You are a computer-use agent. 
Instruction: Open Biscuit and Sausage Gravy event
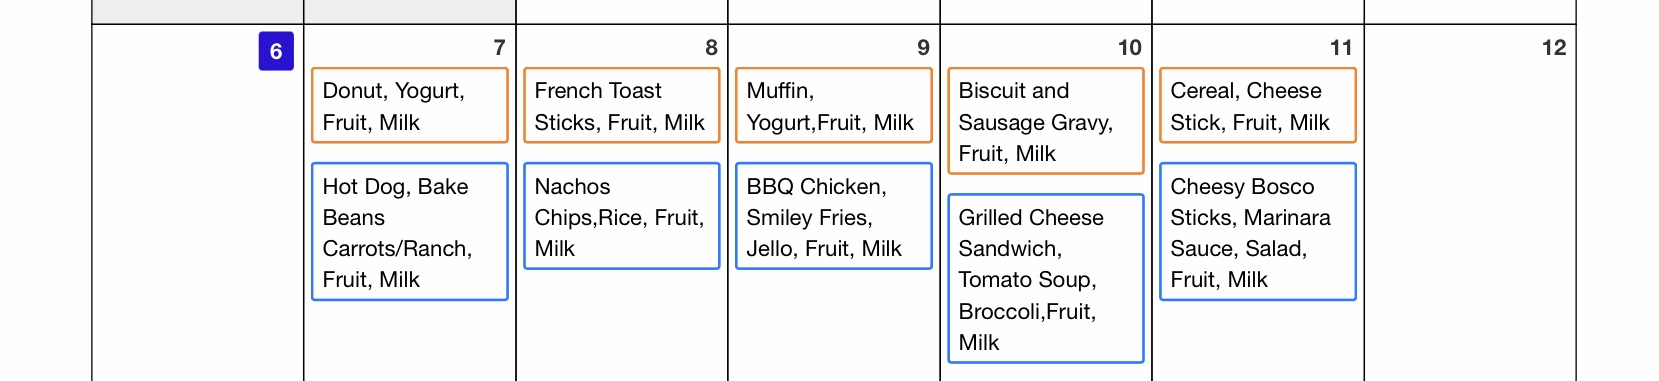tap(1046, 121)
